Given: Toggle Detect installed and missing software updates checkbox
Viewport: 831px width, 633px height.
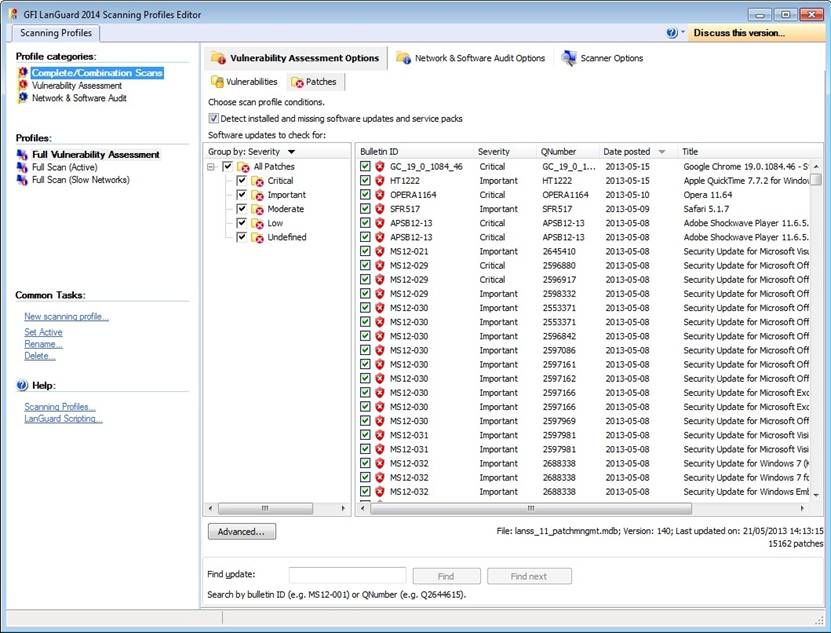Looking at the screenshot, I should point(214,118).
